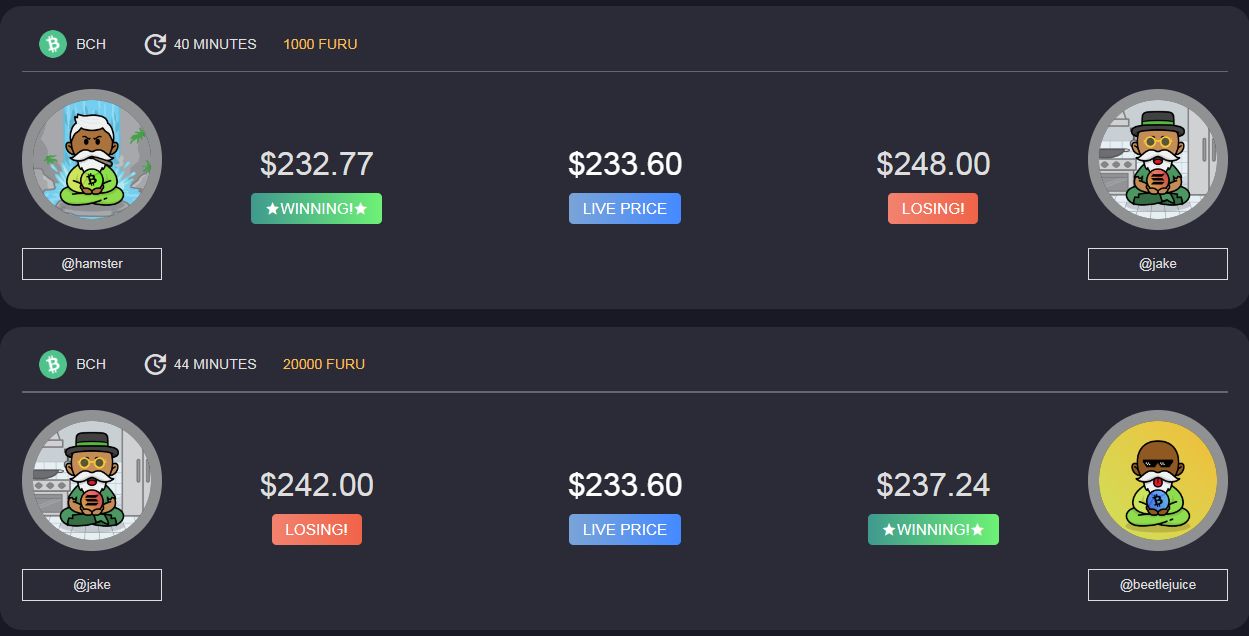Viewport: 1249px width, 636px height.
Task: Open jake's avatar in the second card
Action: click(92, 481)
